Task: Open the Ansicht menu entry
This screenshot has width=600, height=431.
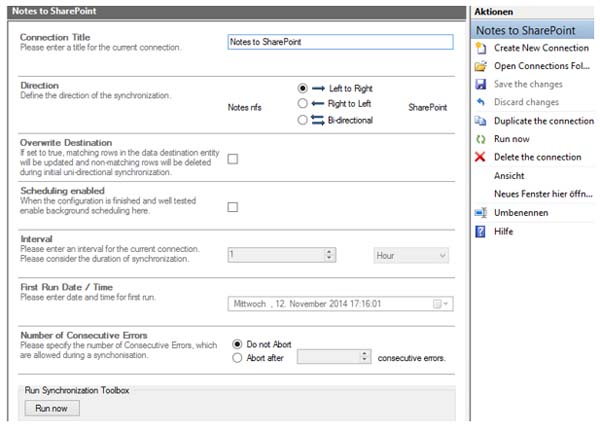Action: click(x=510, y=175)
